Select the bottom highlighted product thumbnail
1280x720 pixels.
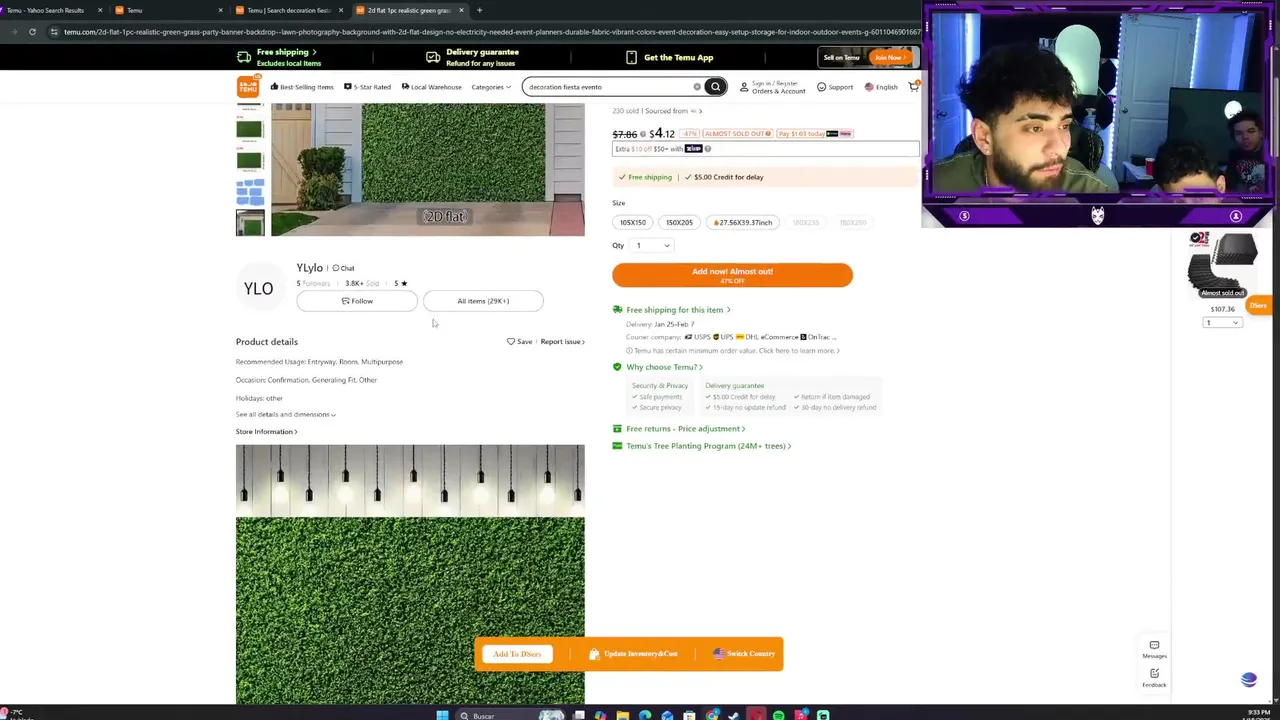pyautogui.click(x=250, y=223)
